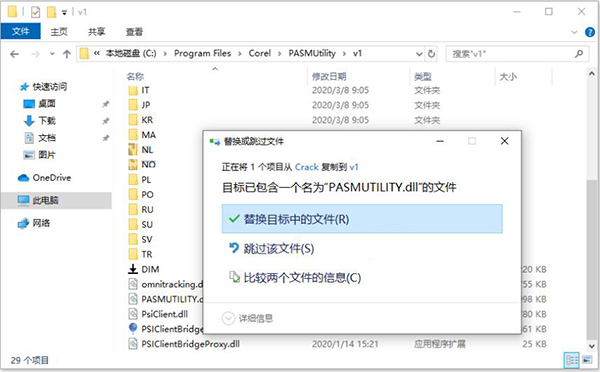Select 此电脑 in the navigation pane
This screenshot has height=372, width=600.
57,200
